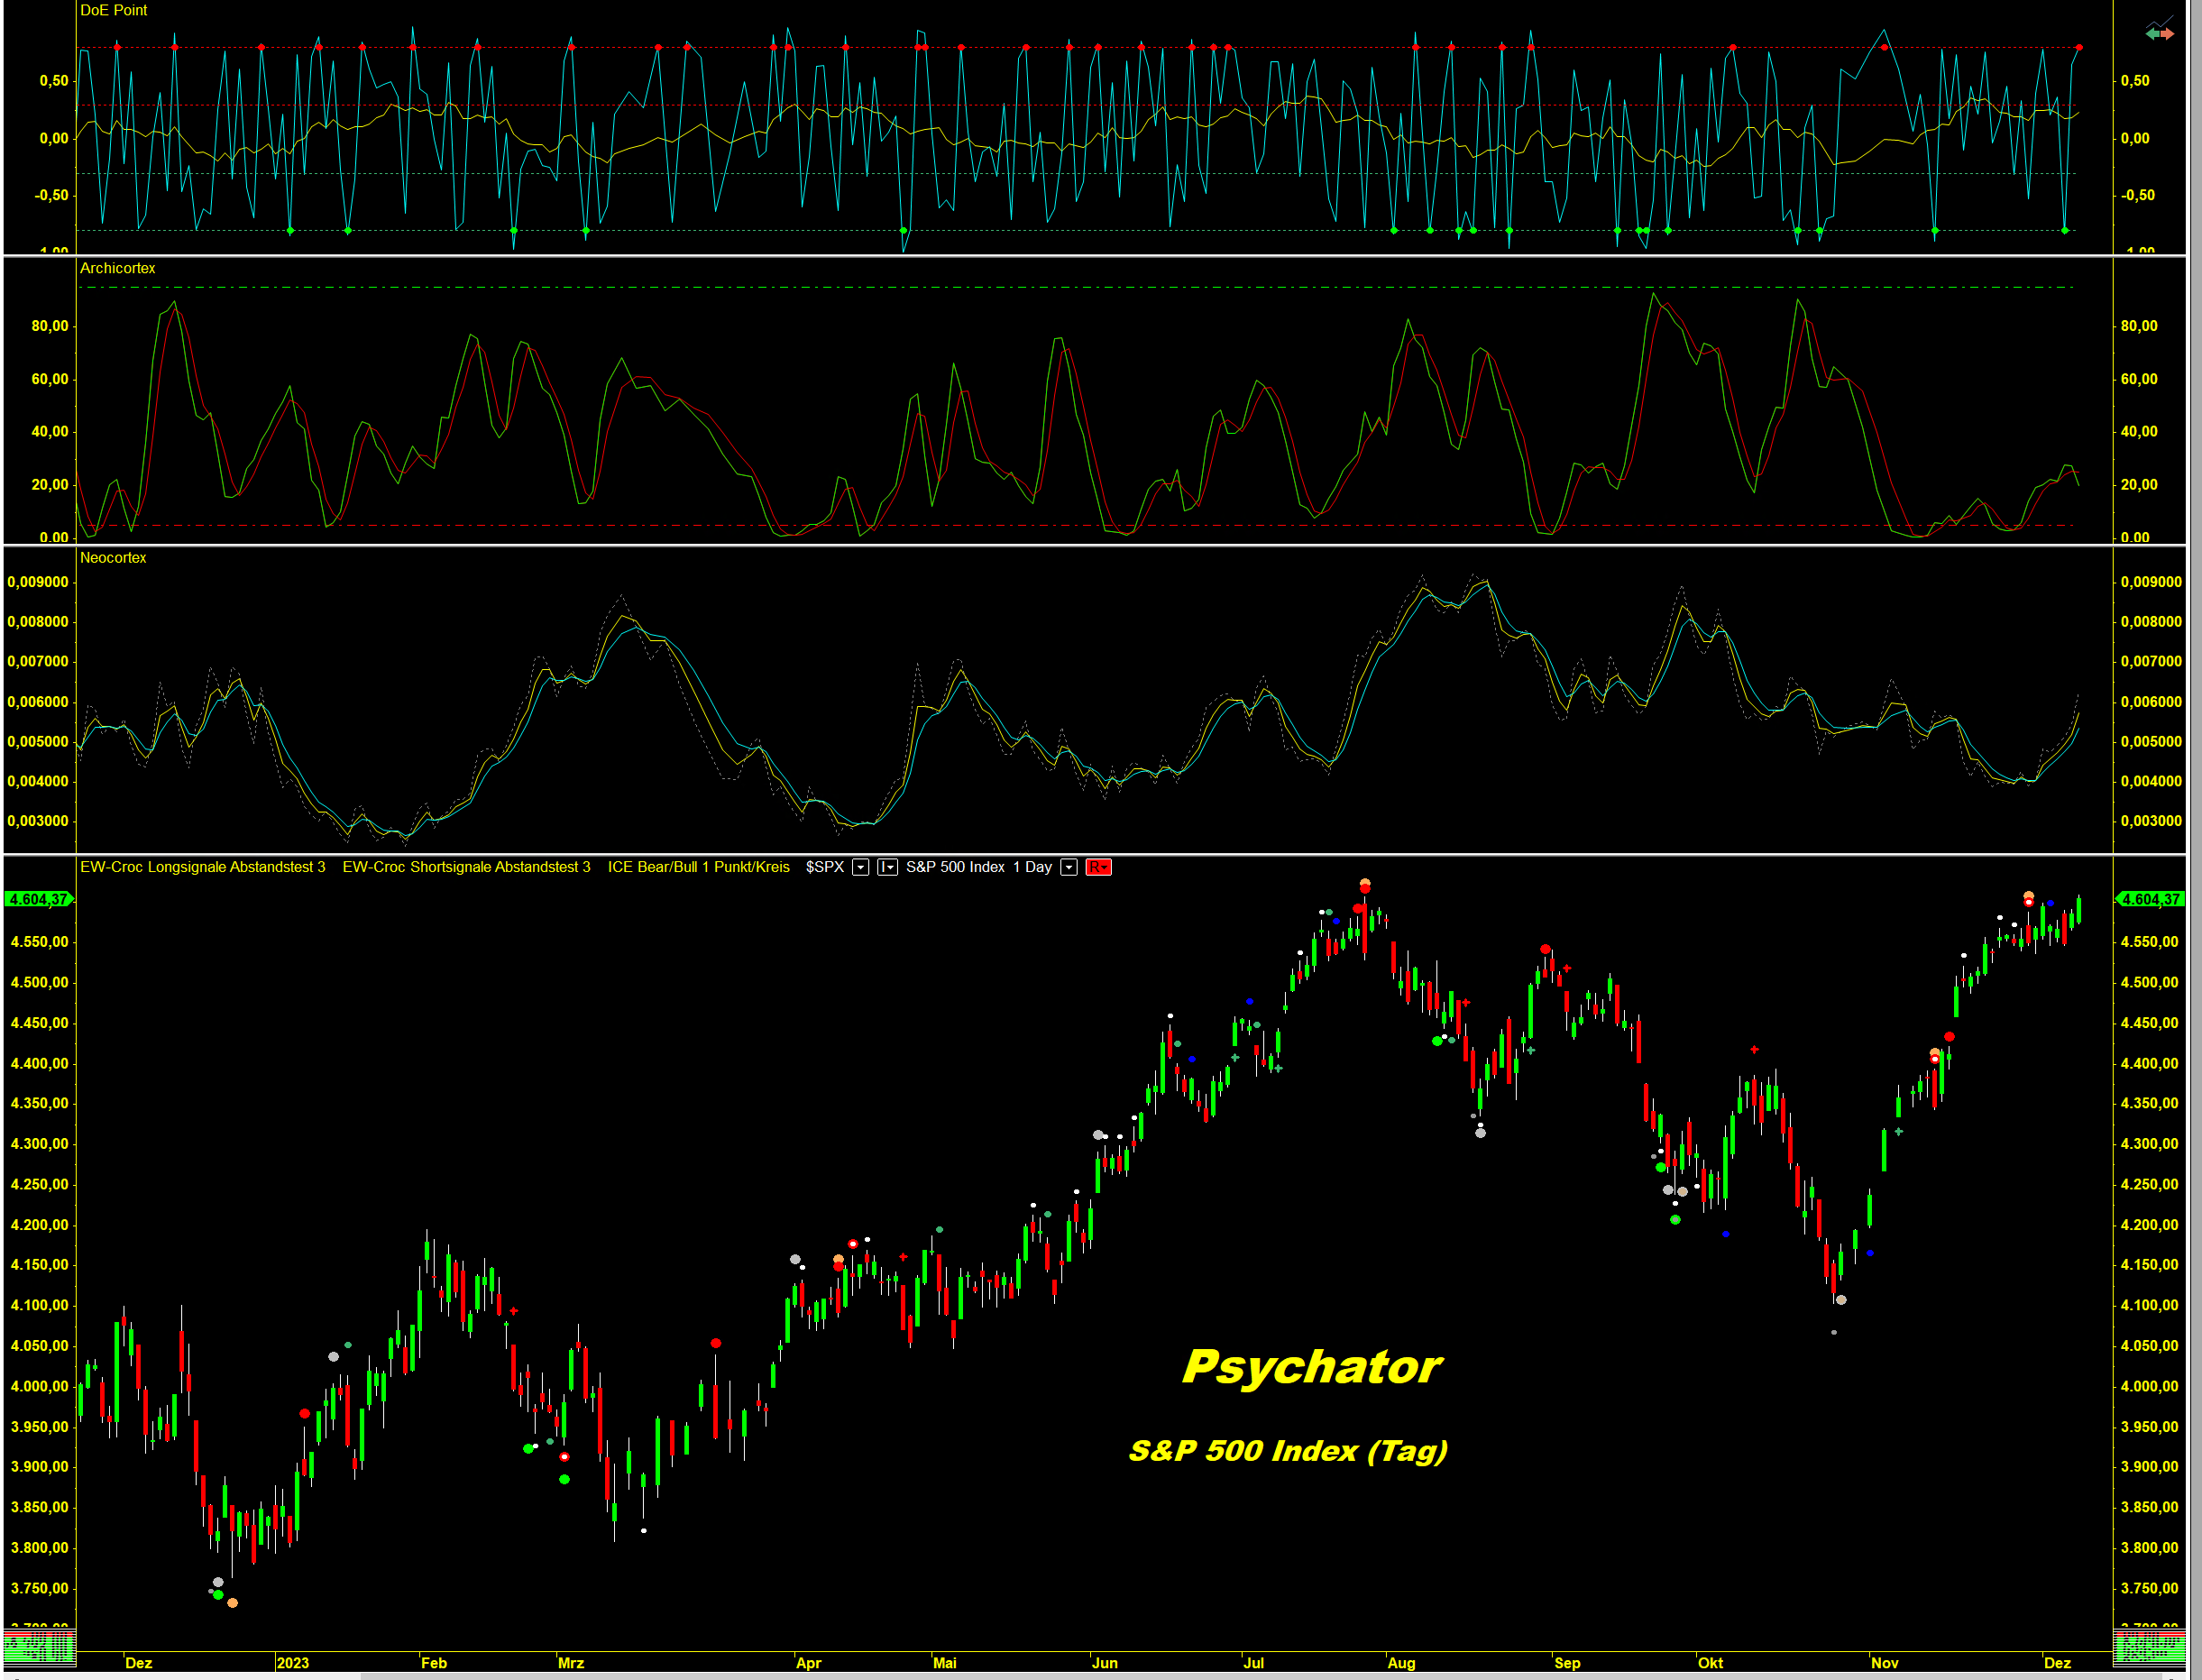Screen dimensions: 2202x1680
Task: Click the vertical scrollbar on right edge
Action: (x=2195, y=800)
